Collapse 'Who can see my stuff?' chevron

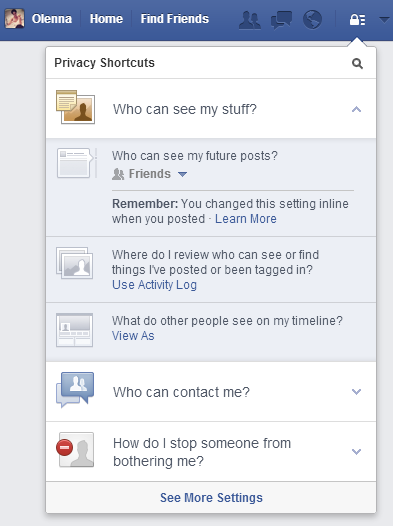click(x=356, y=109)
